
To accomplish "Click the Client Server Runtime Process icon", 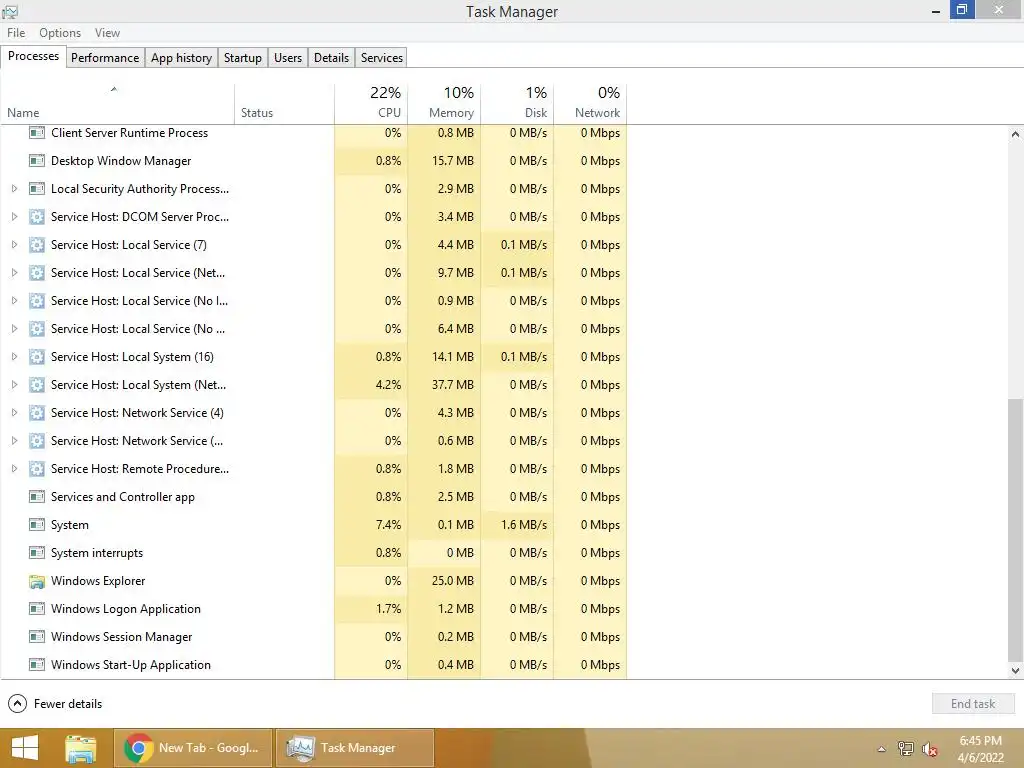I will (x=37, y=133).
